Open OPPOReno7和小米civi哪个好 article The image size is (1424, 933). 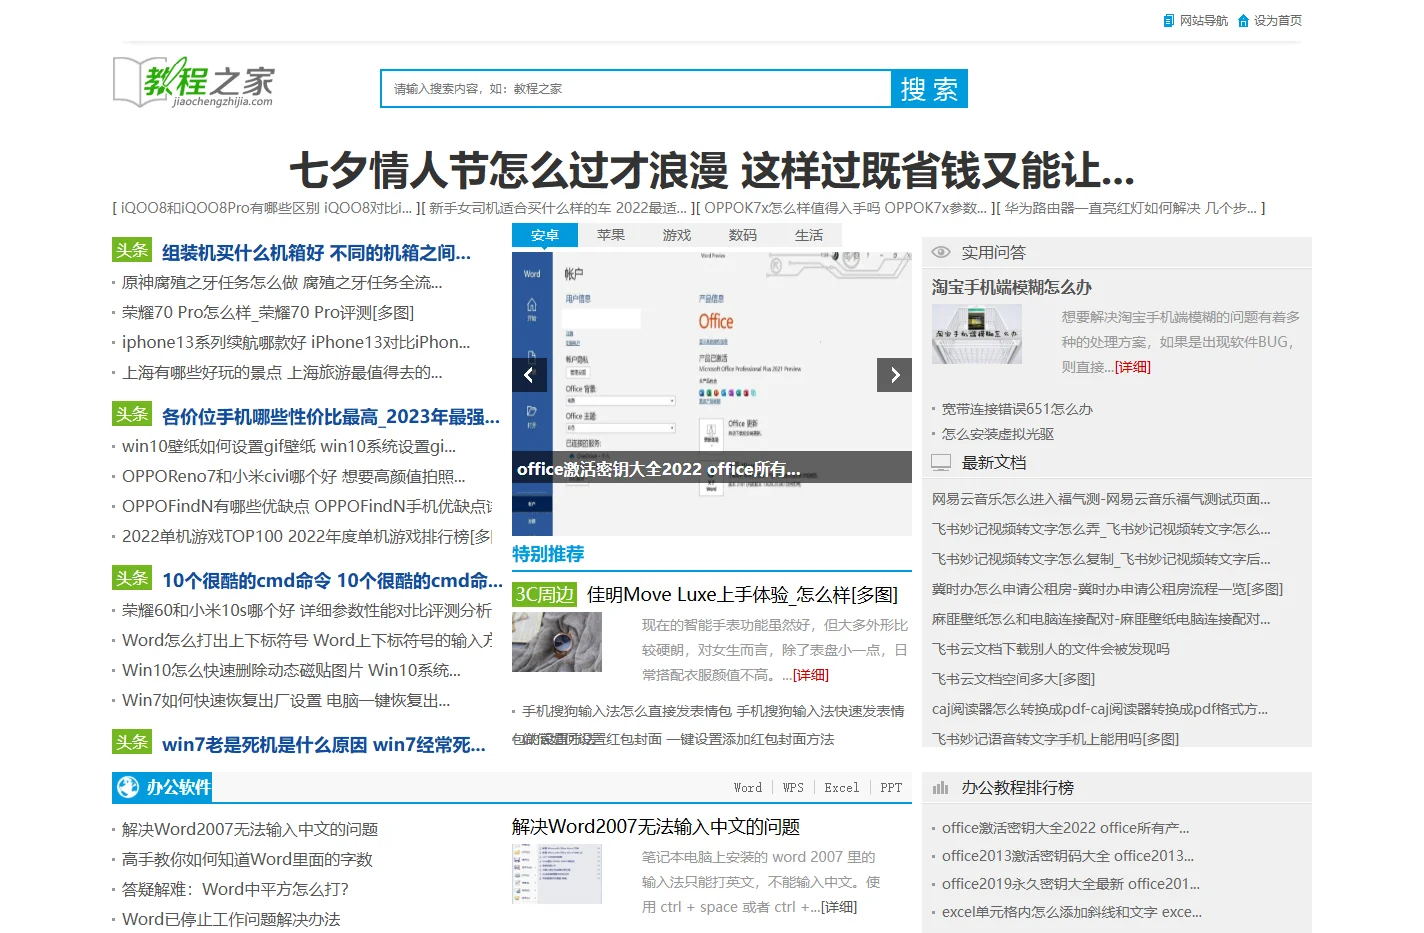(x=294, y=476)
